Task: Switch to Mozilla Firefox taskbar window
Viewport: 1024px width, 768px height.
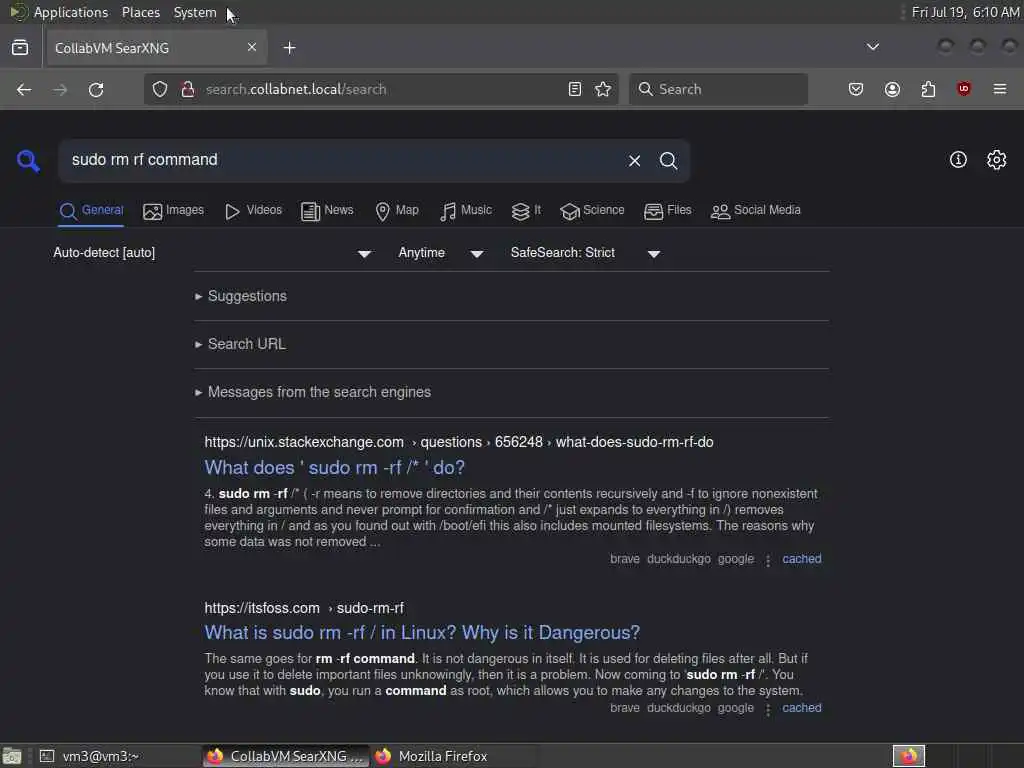Action: pos(454,756)
